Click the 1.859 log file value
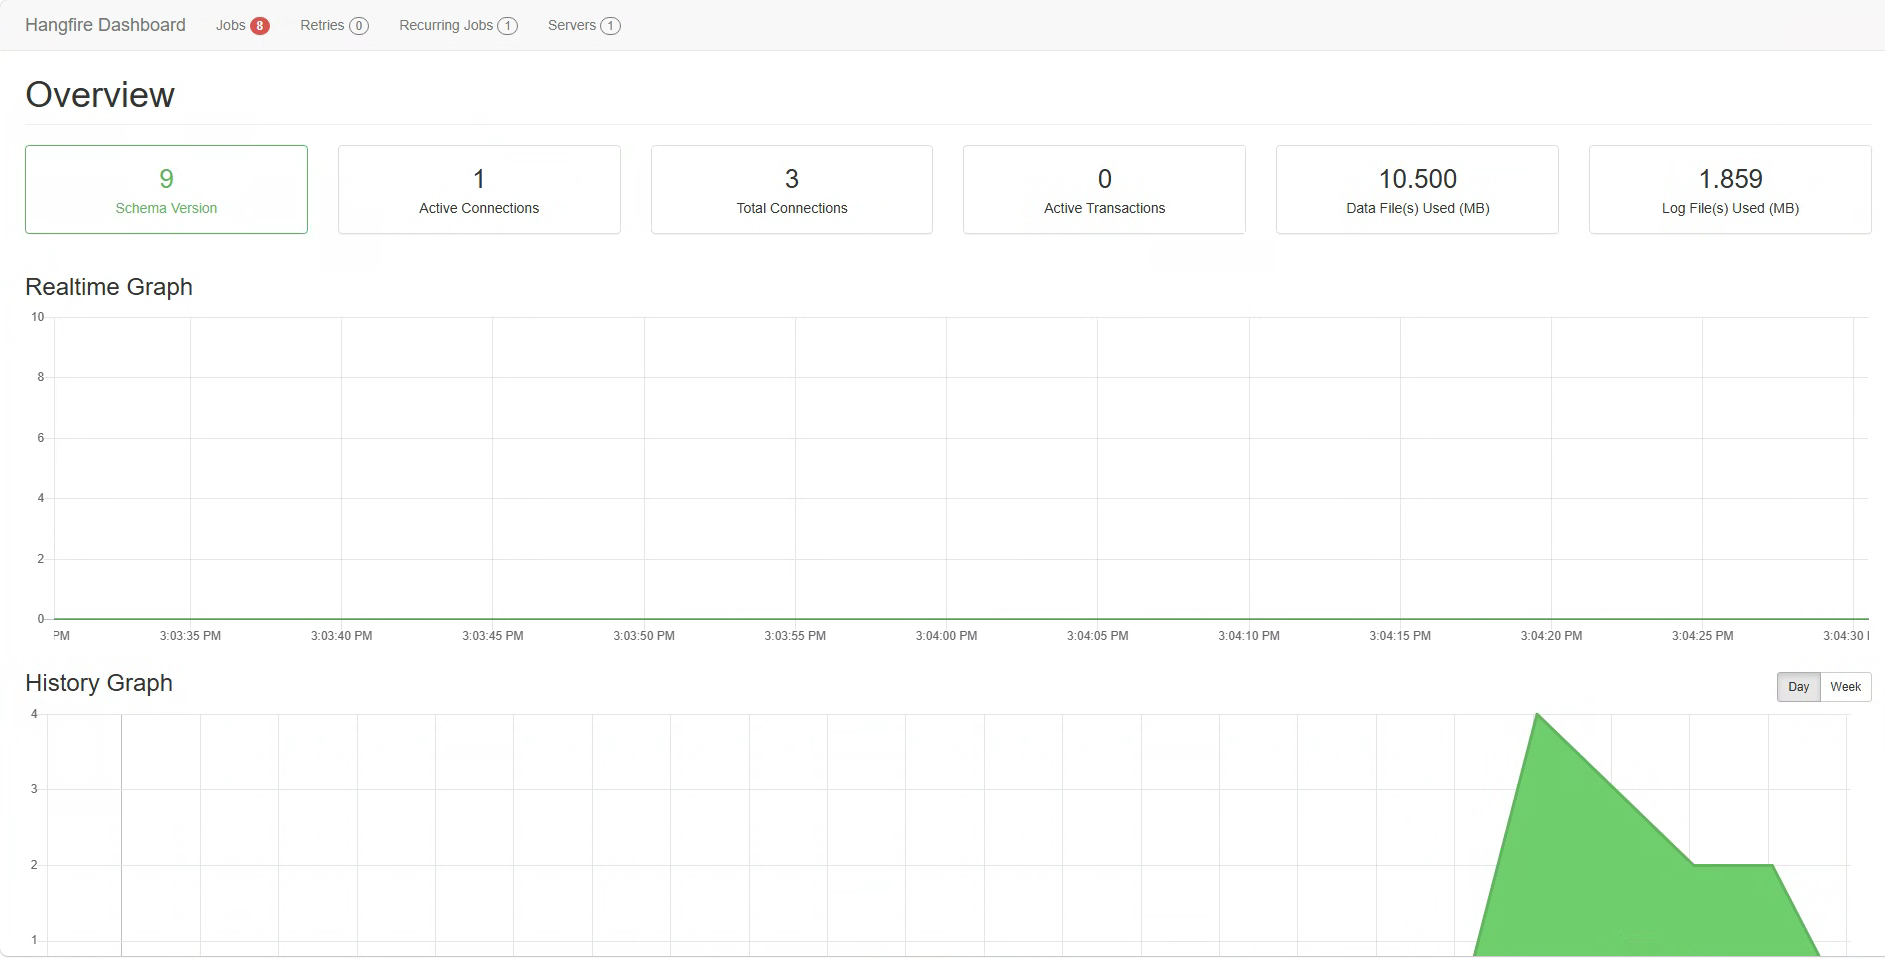This screenshot has width=1885, height=959. click(x=1730, y=179)
